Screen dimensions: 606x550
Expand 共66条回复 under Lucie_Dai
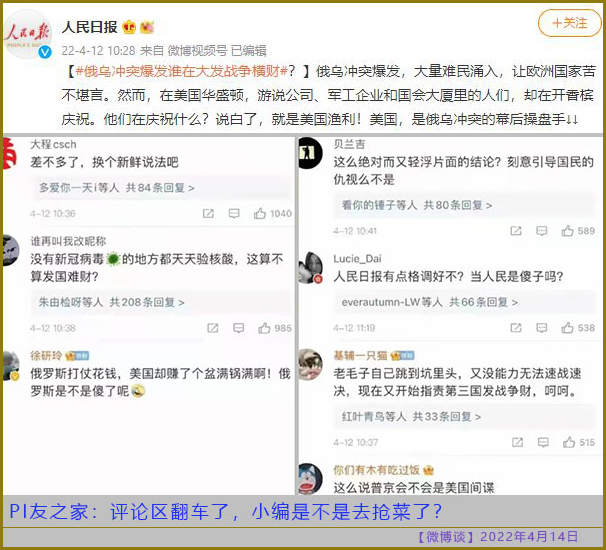click(429, 302)
